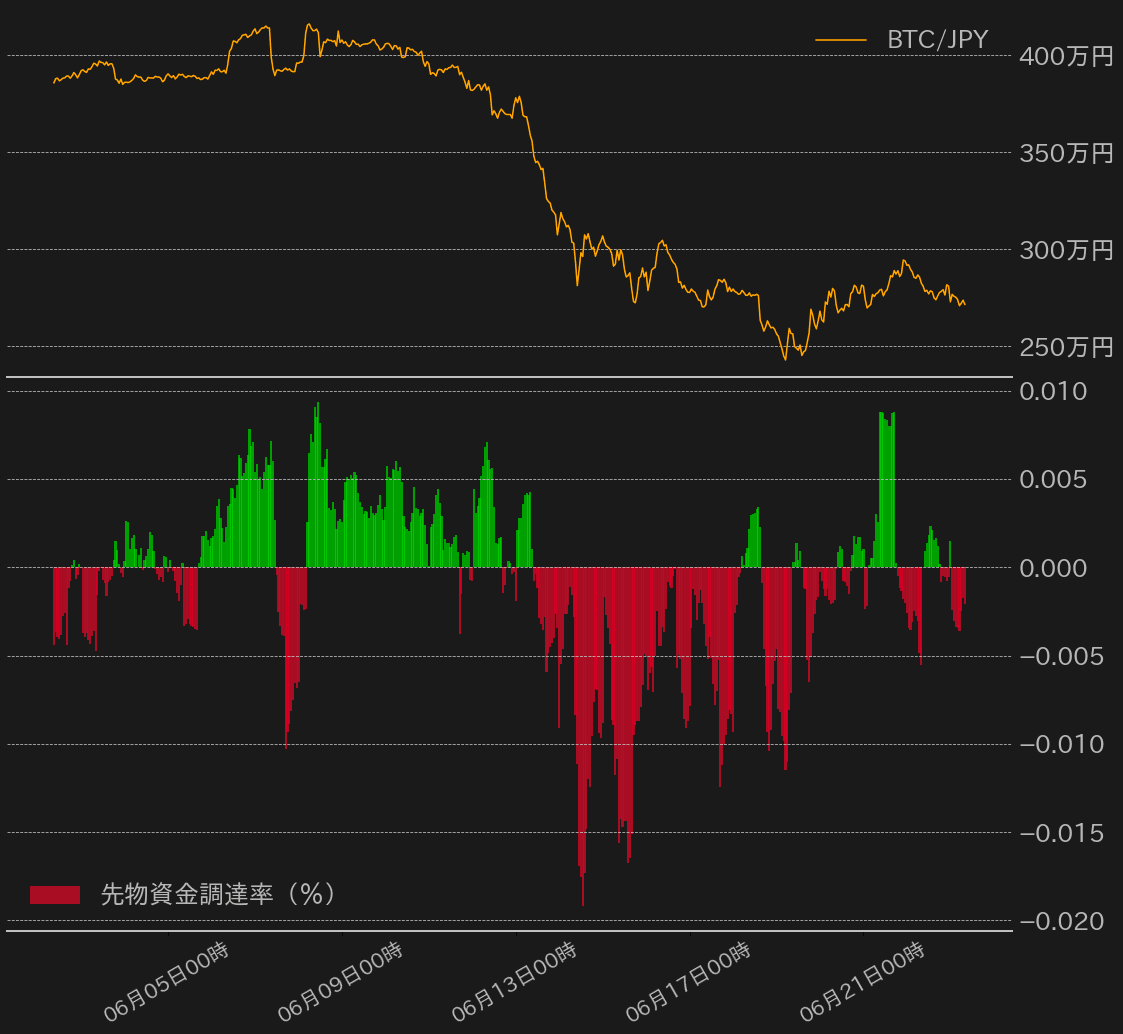Select the −0.010 funding rate tick
This screenshot has height=1034, width=1123.
tap(1060, 745)
